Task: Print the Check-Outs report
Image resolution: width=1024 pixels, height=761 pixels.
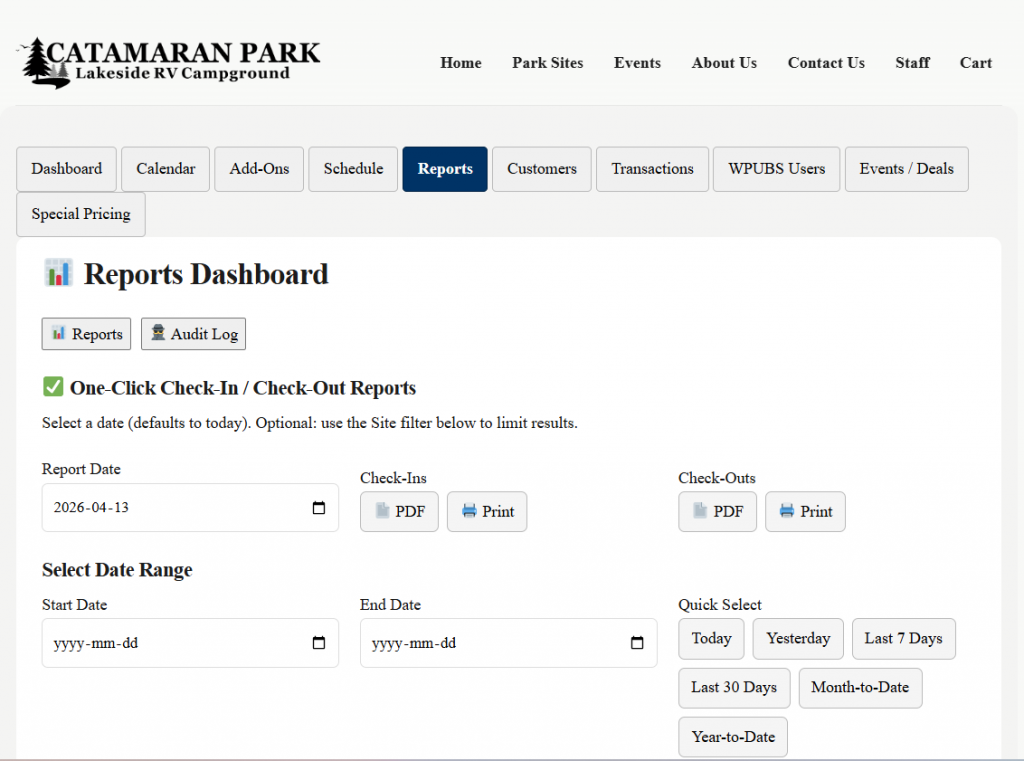Action: 804,512
